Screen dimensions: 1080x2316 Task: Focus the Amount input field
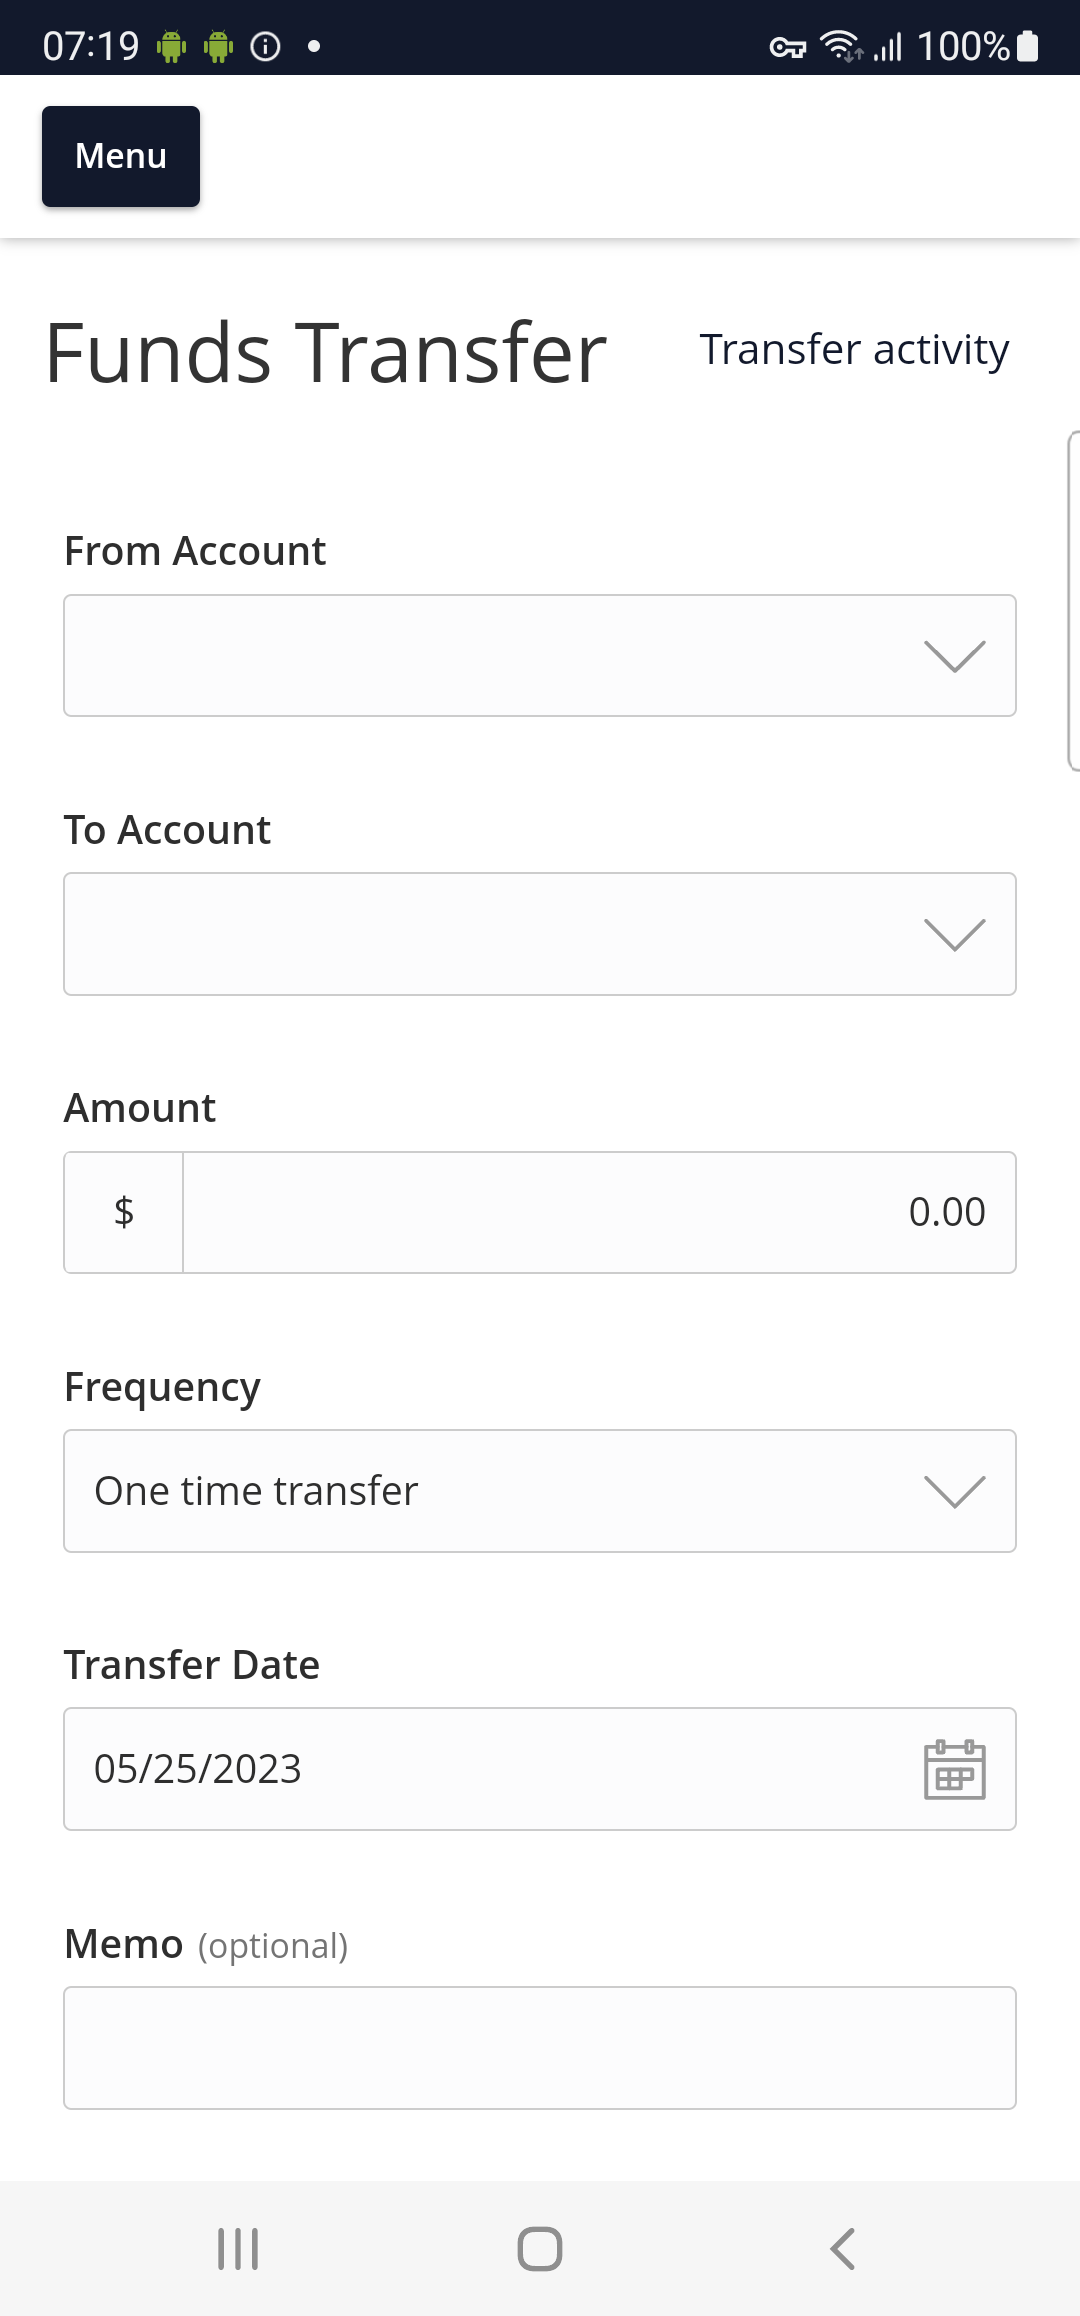599,1212
